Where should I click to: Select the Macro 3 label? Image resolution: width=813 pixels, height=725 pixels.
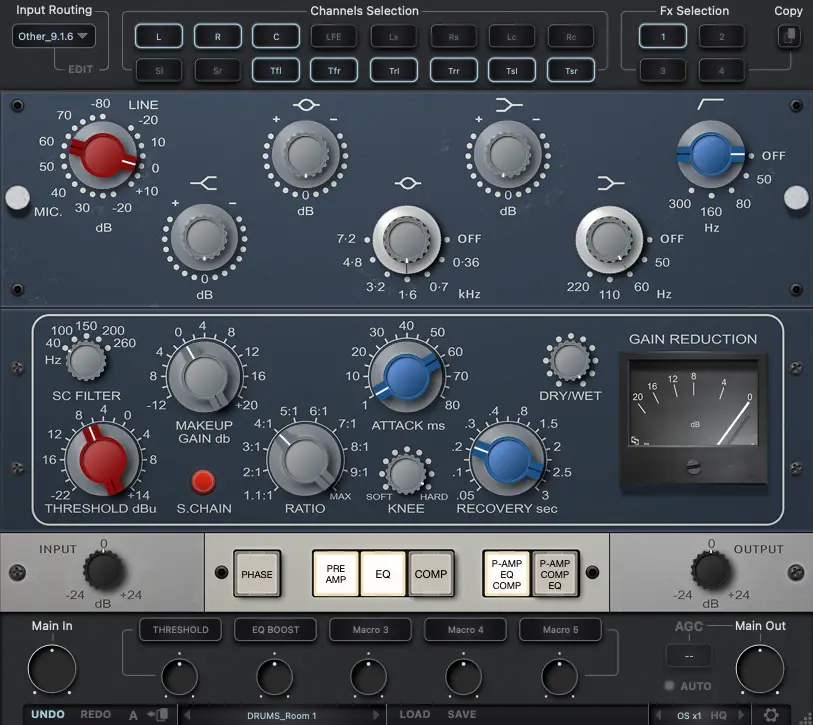coord(370,630)
